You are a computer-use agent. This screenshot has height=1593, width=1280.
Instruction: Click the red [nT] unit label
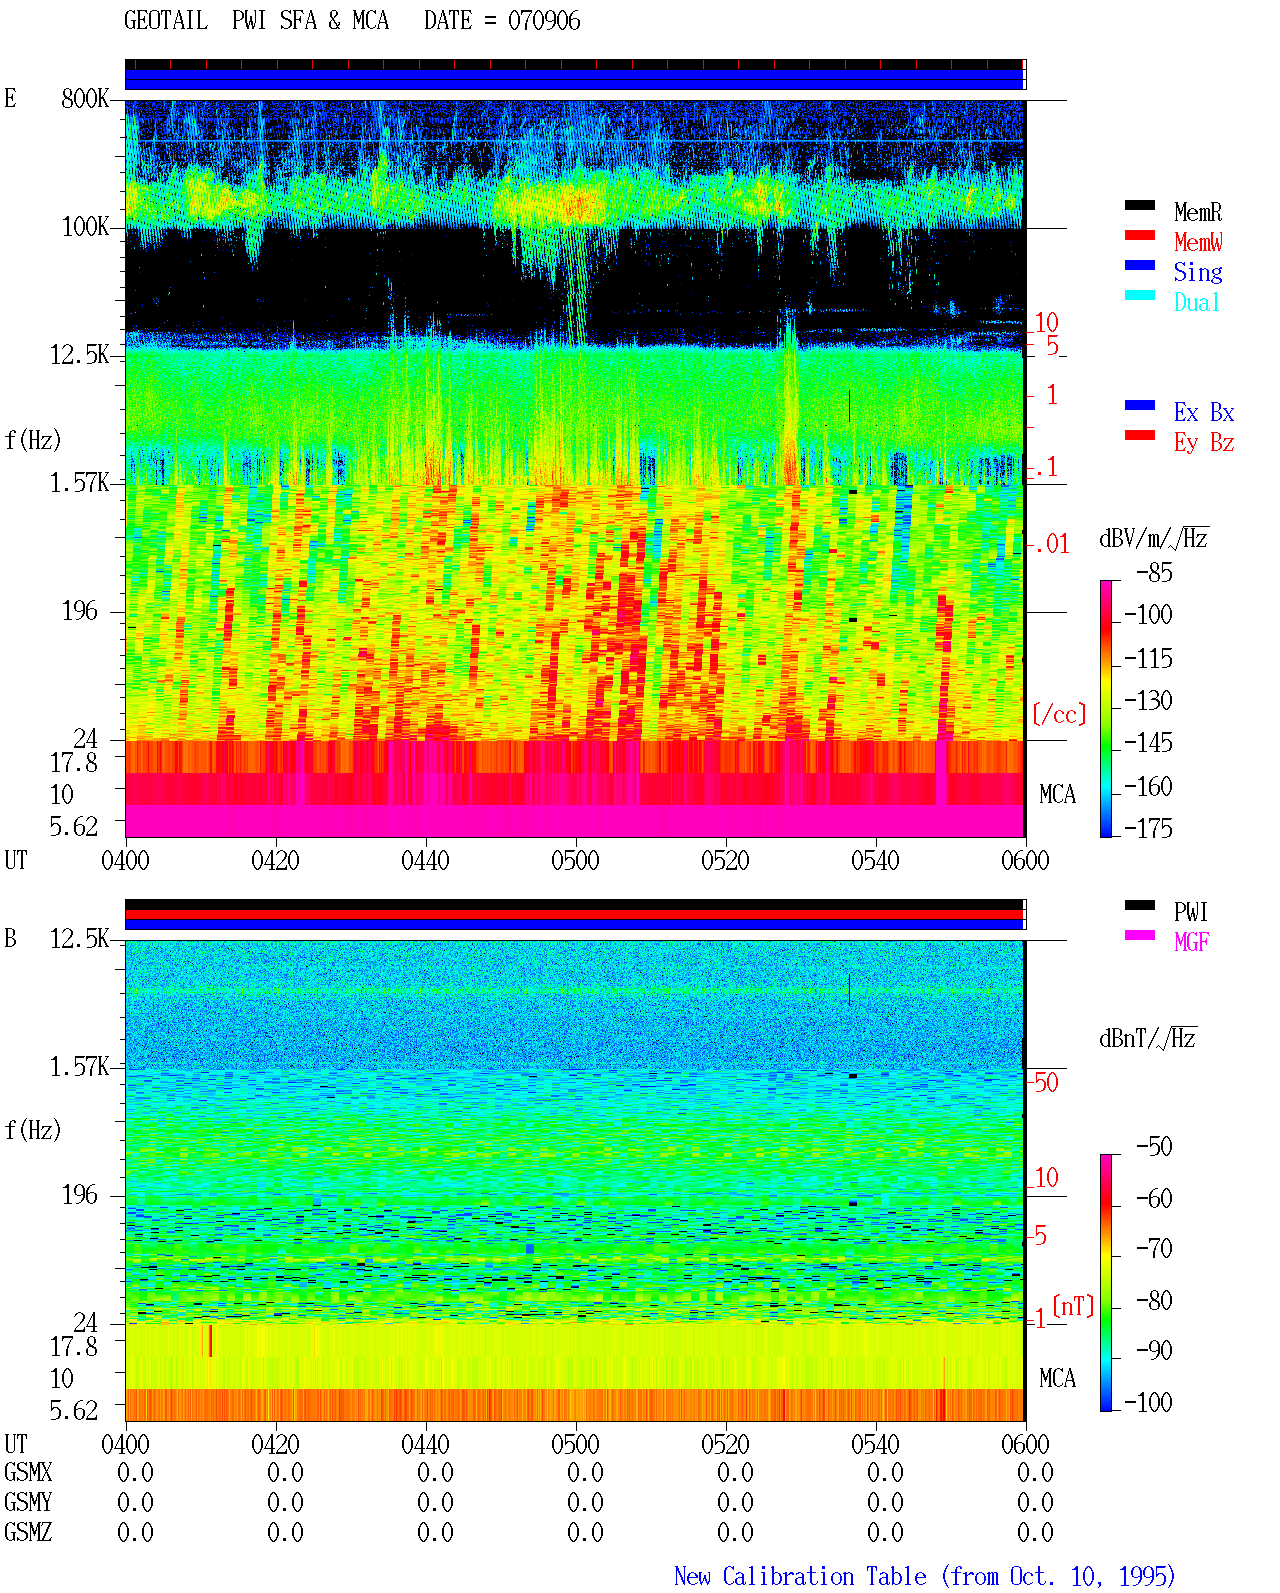point(1073,1306)
